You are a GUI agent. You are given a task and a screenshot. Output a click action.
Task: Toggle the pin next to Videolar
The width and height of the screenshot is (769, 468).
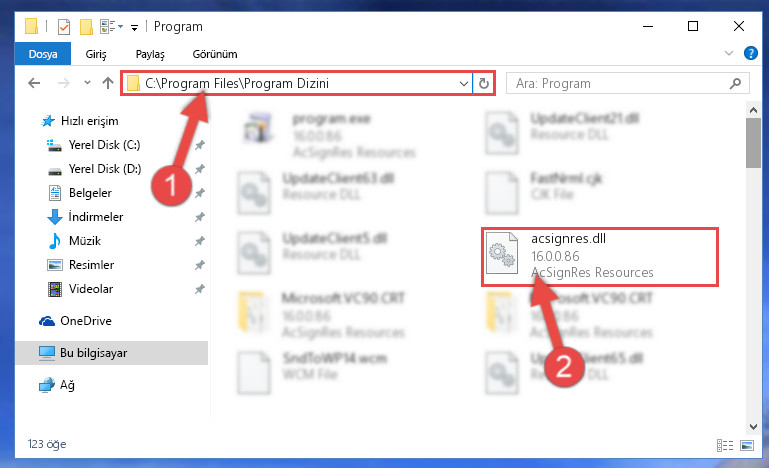tap(200, 289)
